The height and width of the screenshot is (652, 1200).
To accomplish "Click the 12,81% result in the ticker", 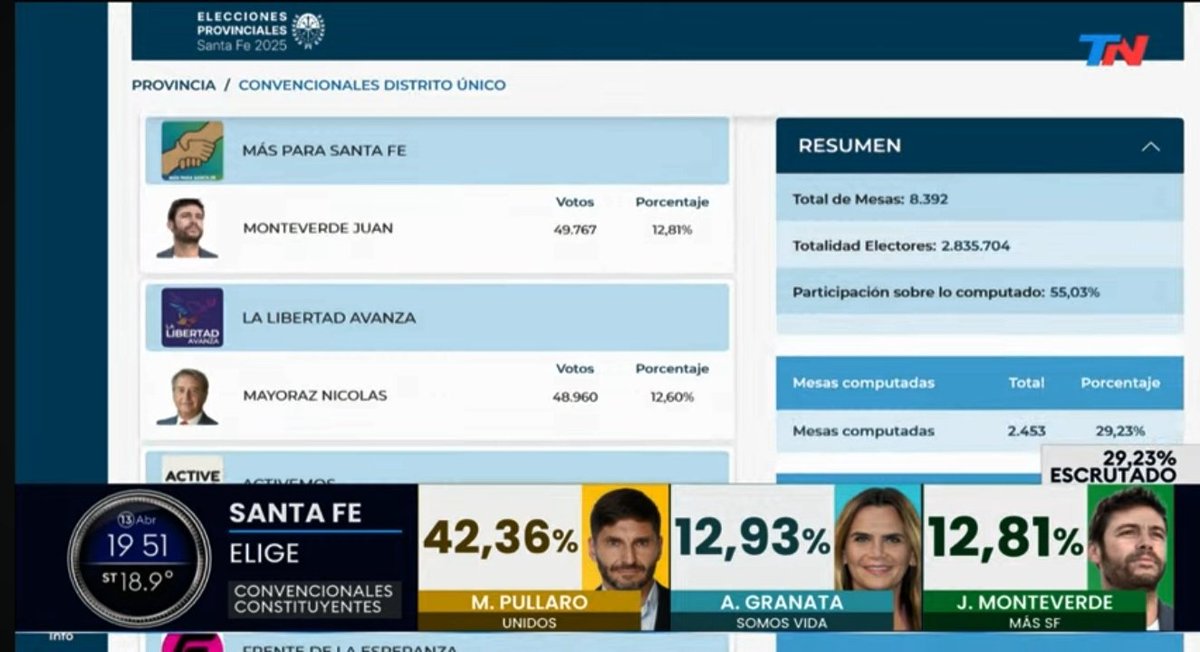I will (x=1005, y=537).
